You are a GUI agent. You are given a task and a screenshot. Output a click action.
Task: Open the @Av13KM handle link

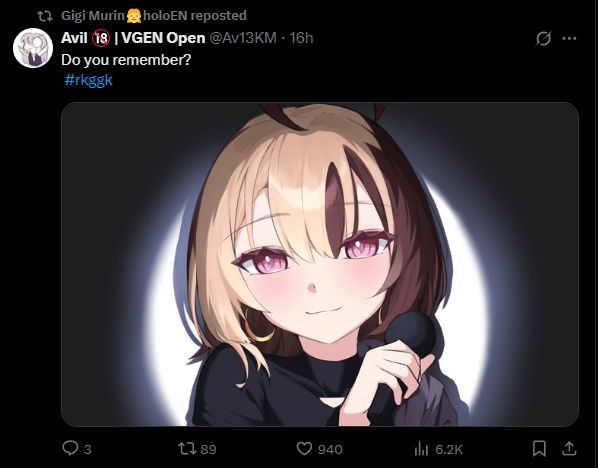click(x=243, y=38)
